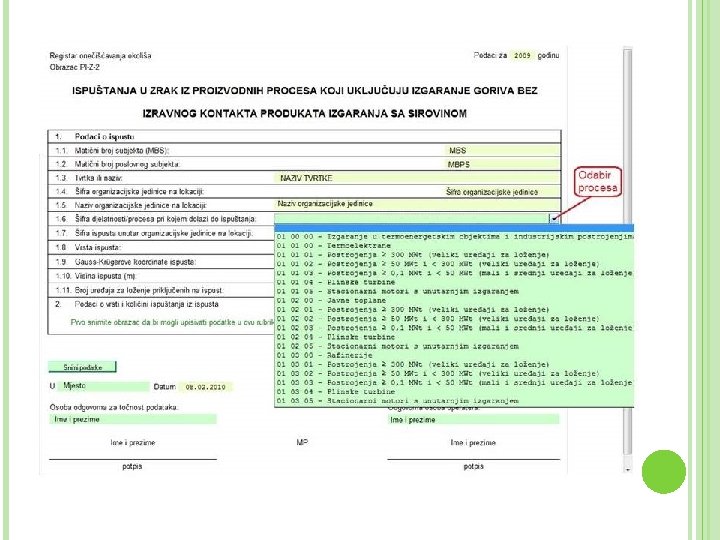Click 'Broj uređaja za loženje' row label

tap(149, 290)
